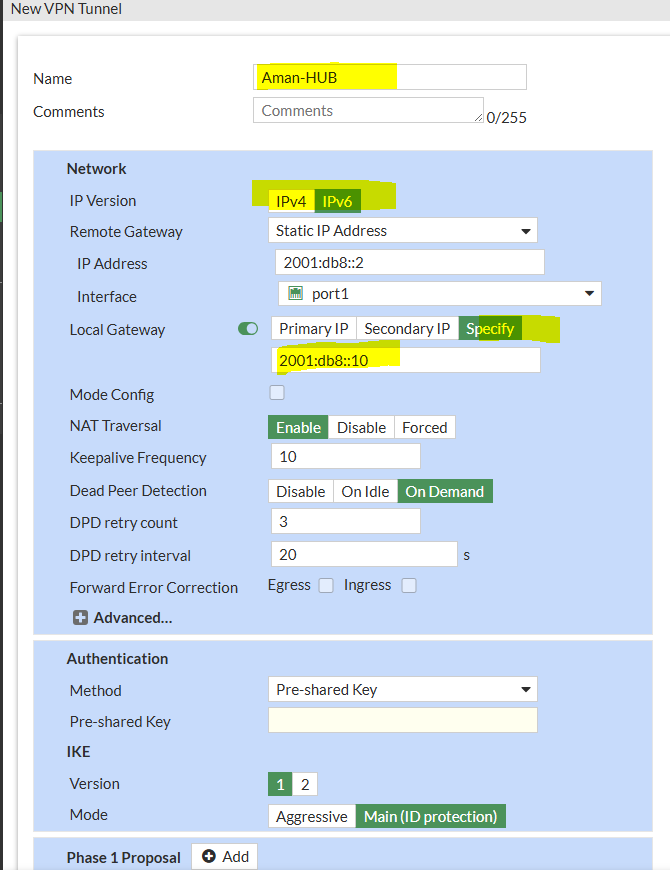Set NAT Traversal to Forced
This screenshot has height=870, width=670.
pos(424,427)
